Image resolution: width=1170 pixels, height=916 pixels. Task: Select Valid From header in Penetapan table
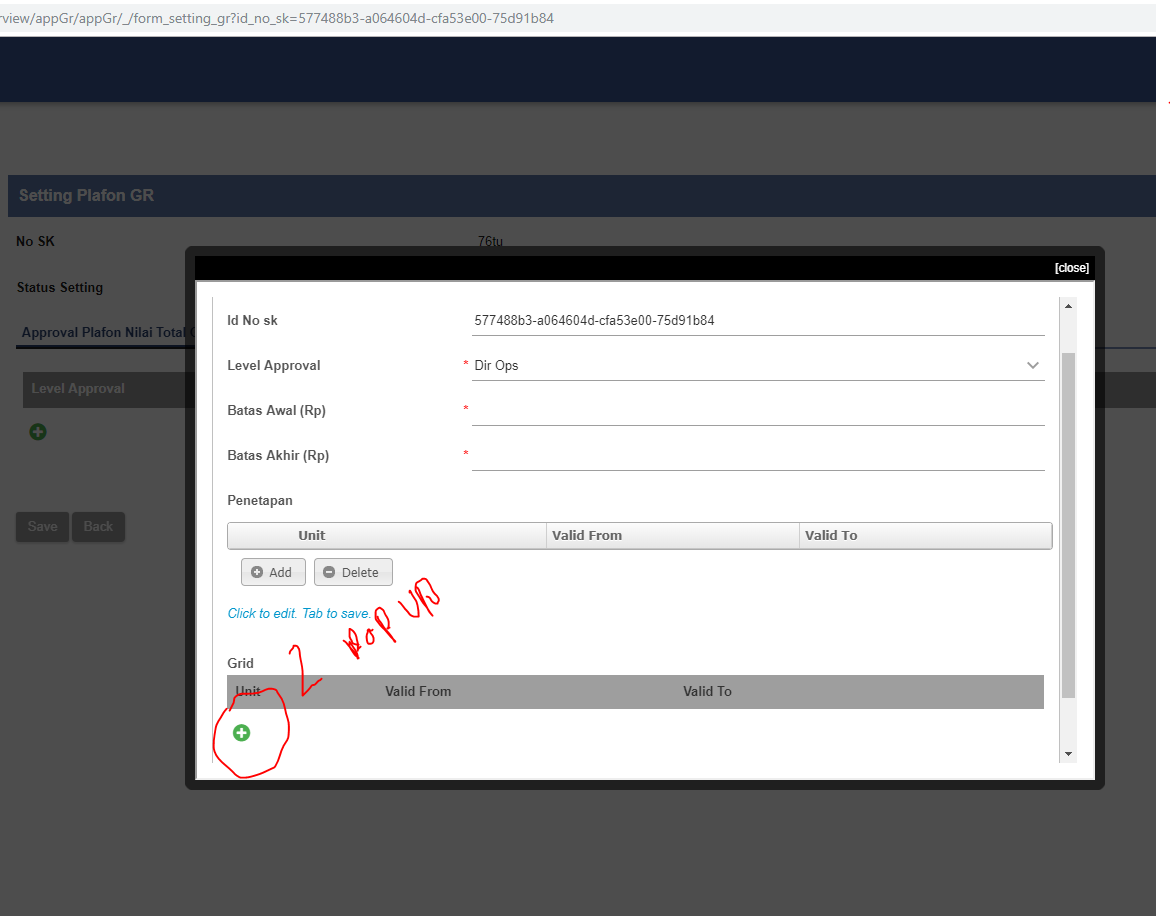587,536
